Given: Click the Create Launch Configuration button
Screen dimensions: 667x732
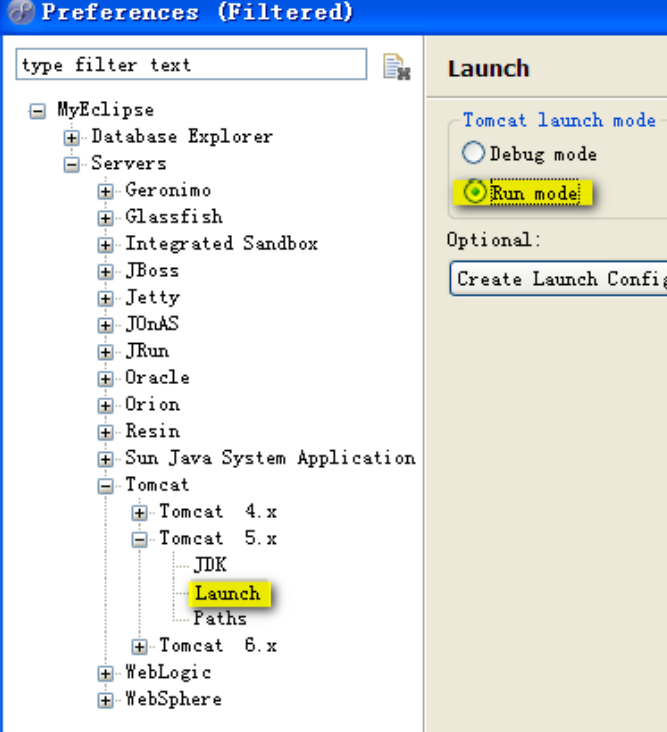Looking at the screenshot, I should tap(559, 279).
